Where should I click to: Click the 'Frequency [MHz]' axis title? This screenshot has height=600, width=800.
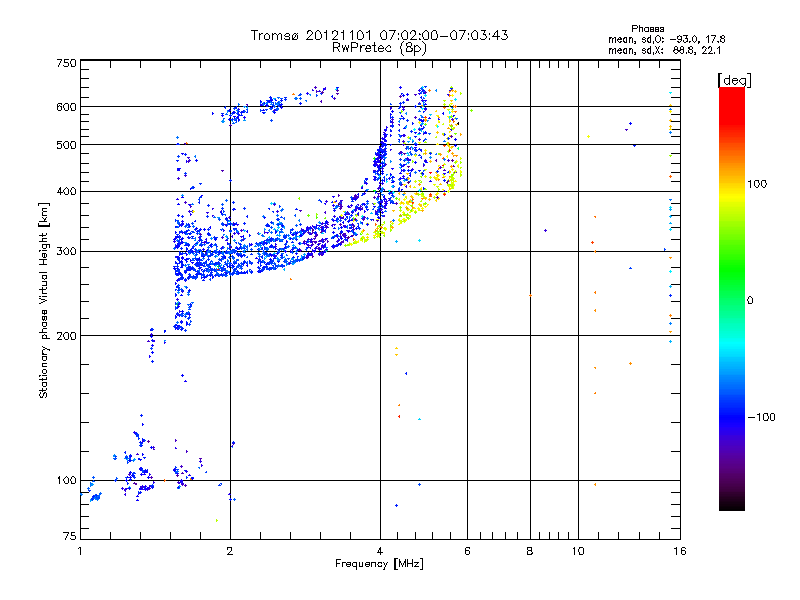pos(379,564)
